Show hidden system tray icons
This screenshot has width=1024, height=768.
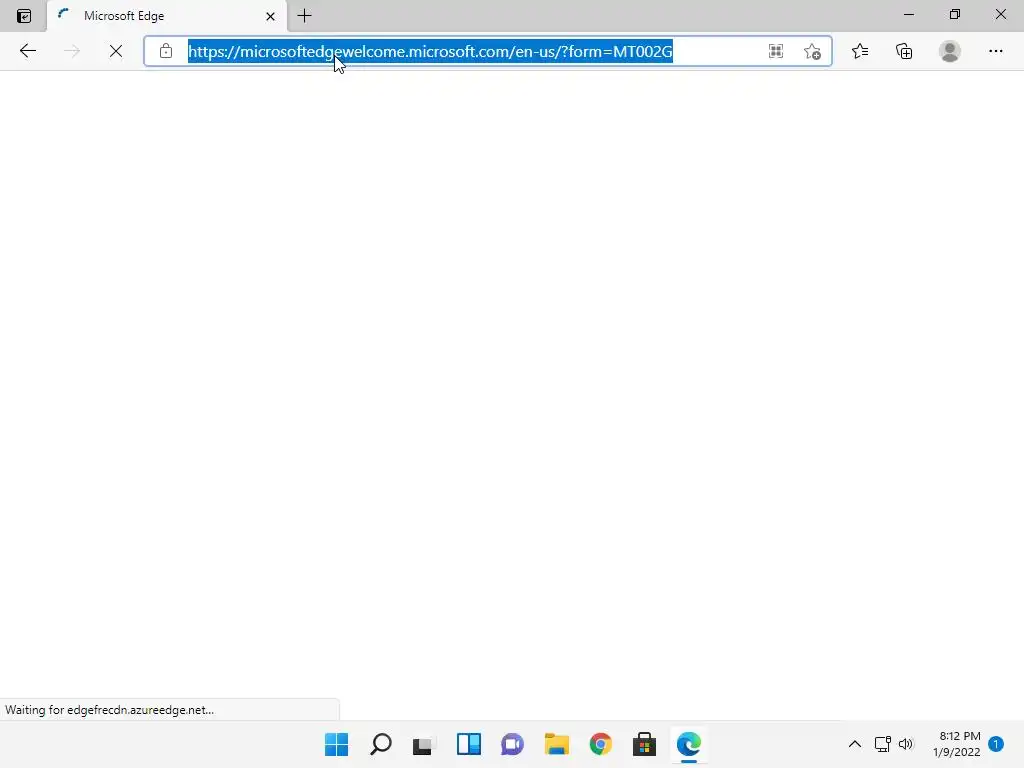(x=854, y=744)
